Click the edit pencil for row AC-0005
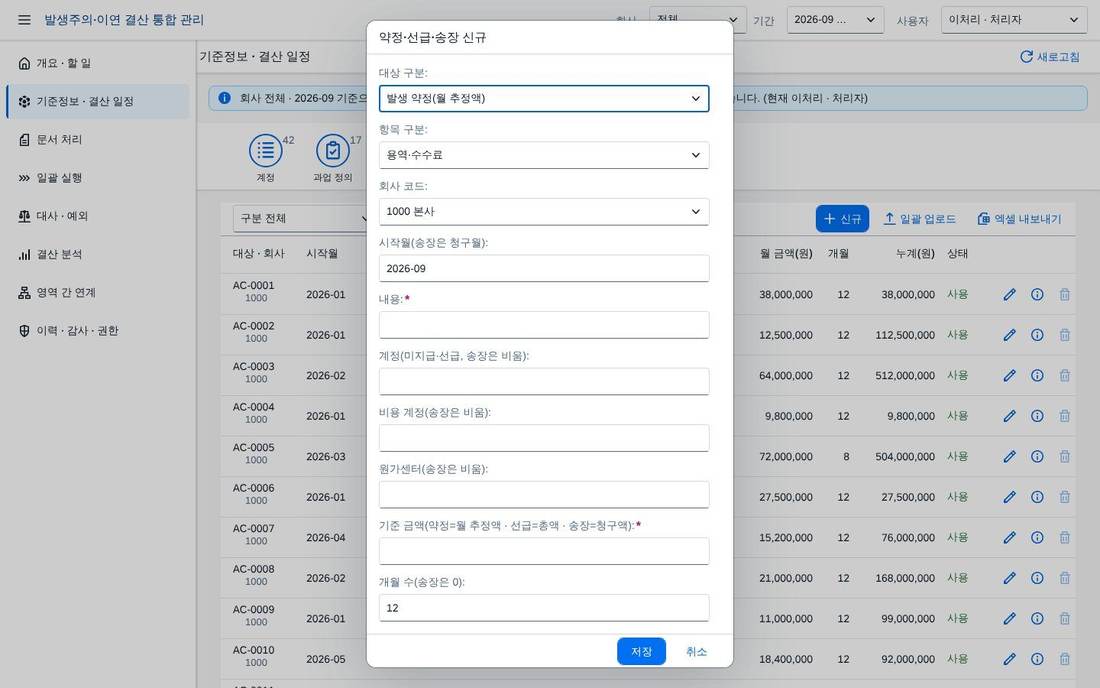The width and height of the screenshot is (1100, 688). 1010,457
